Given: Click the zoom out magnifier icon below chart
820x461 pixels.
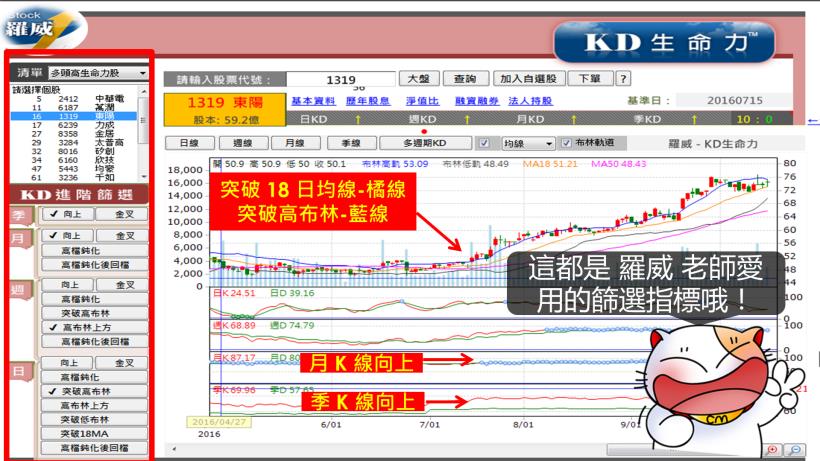Looking at the screenshot, I should coord(795,450).
